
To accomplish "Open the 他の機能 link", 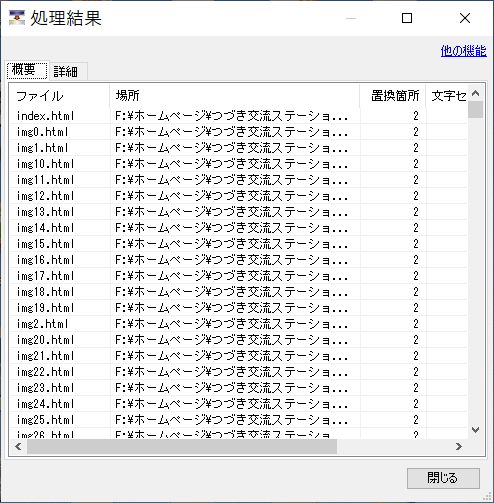I will 463,51.
